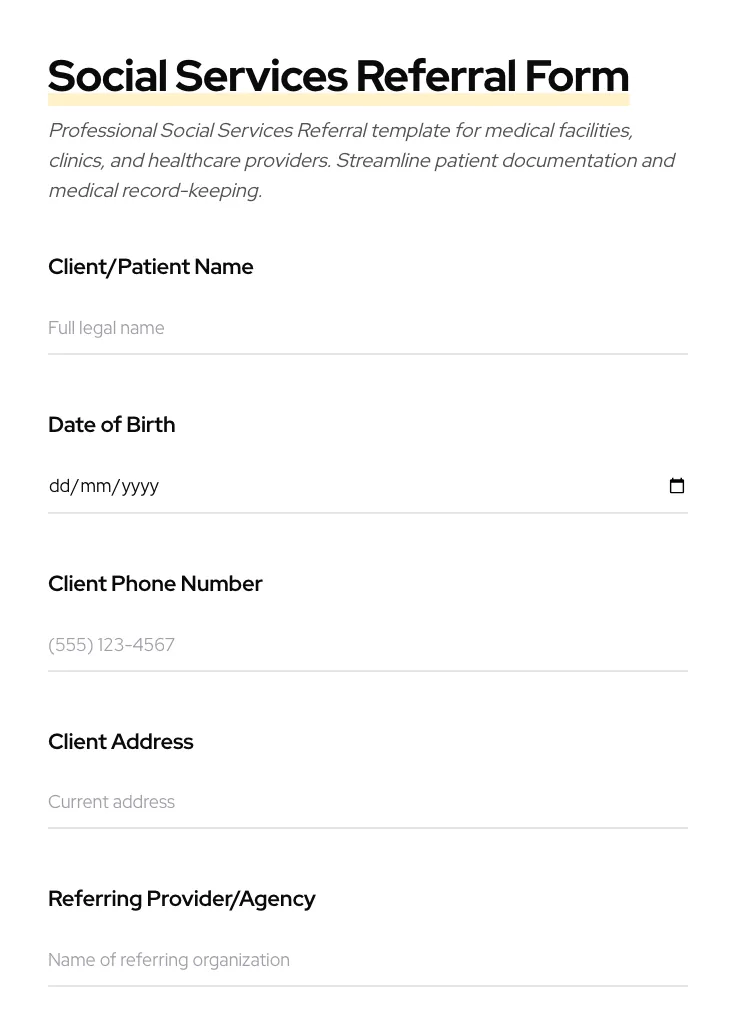Open the Date of Birth calendar dropdown
Image resolution: width=736 pixels, height=1024 pixels.
click(677, 486)
